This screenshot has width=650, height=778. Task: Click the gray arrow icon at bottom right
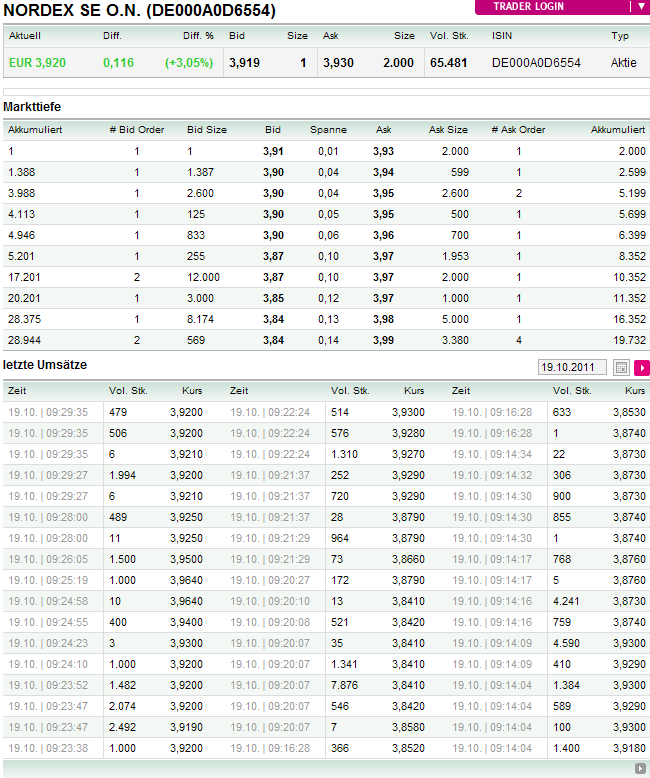(640, 768)
